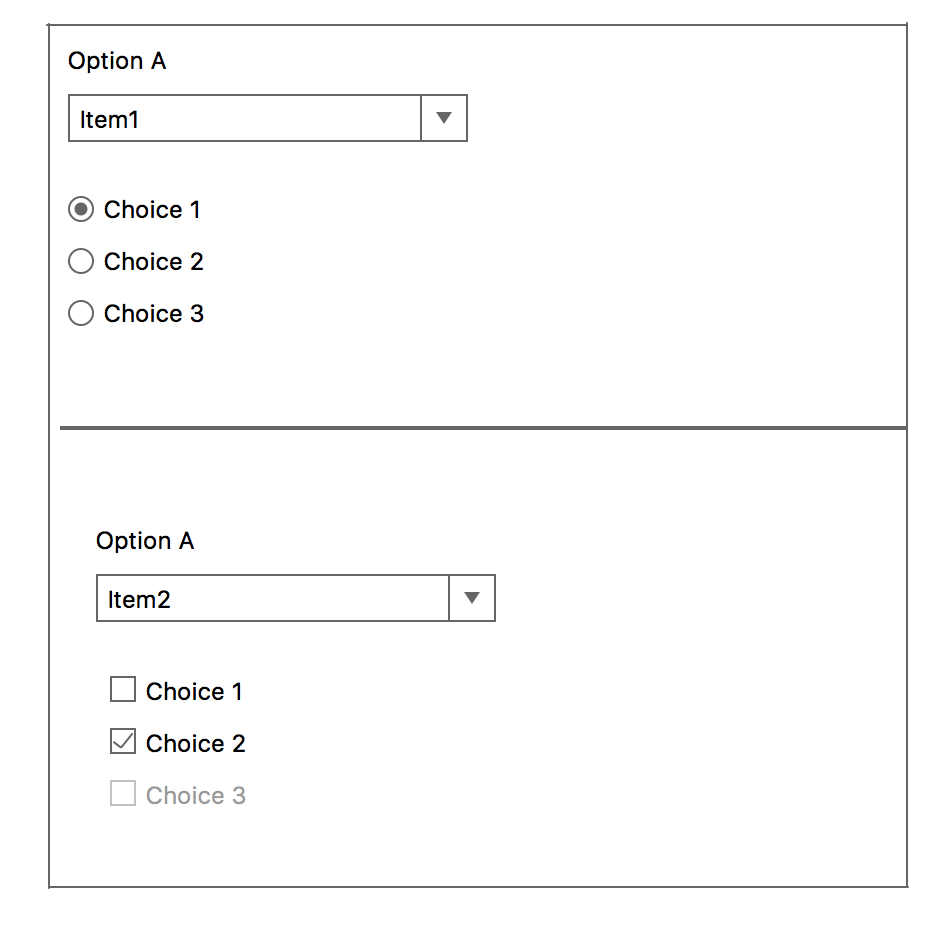948x928 pixels.
Task: Click the upper Option A label
Action: [x=116, y=61]
